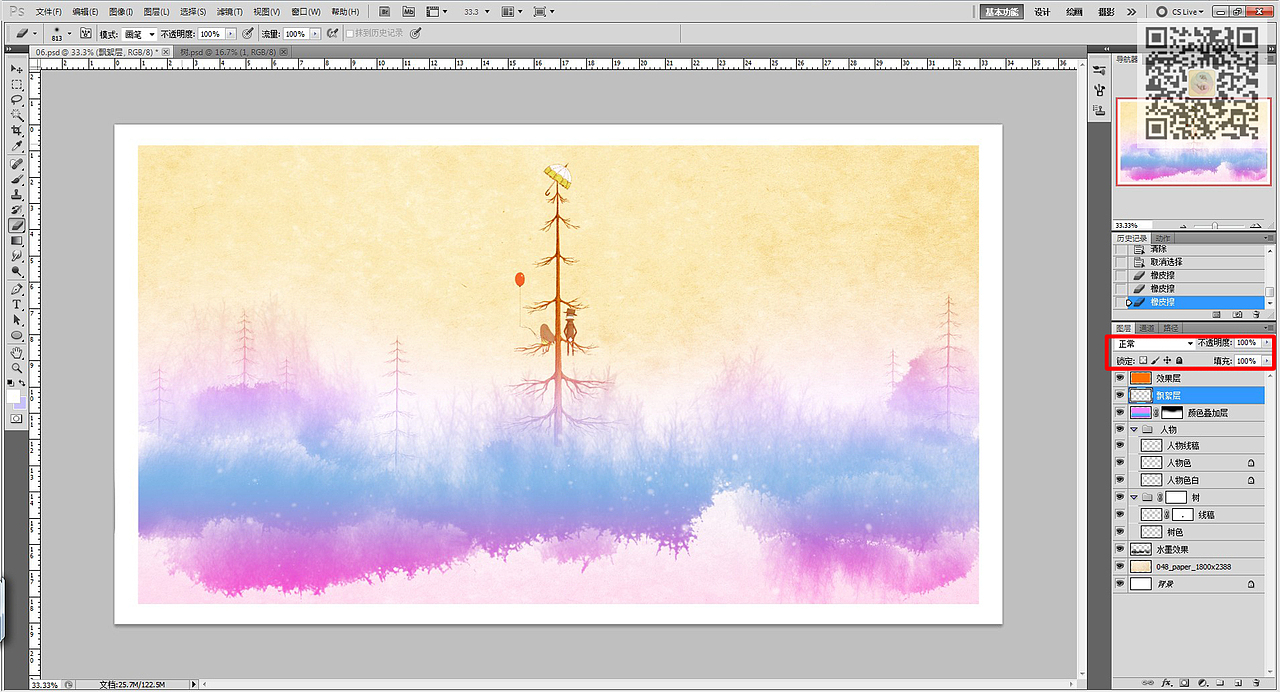Switch to 基本功能 workspace
This screenshot has height=692, width=1280.
[1001, 11]
